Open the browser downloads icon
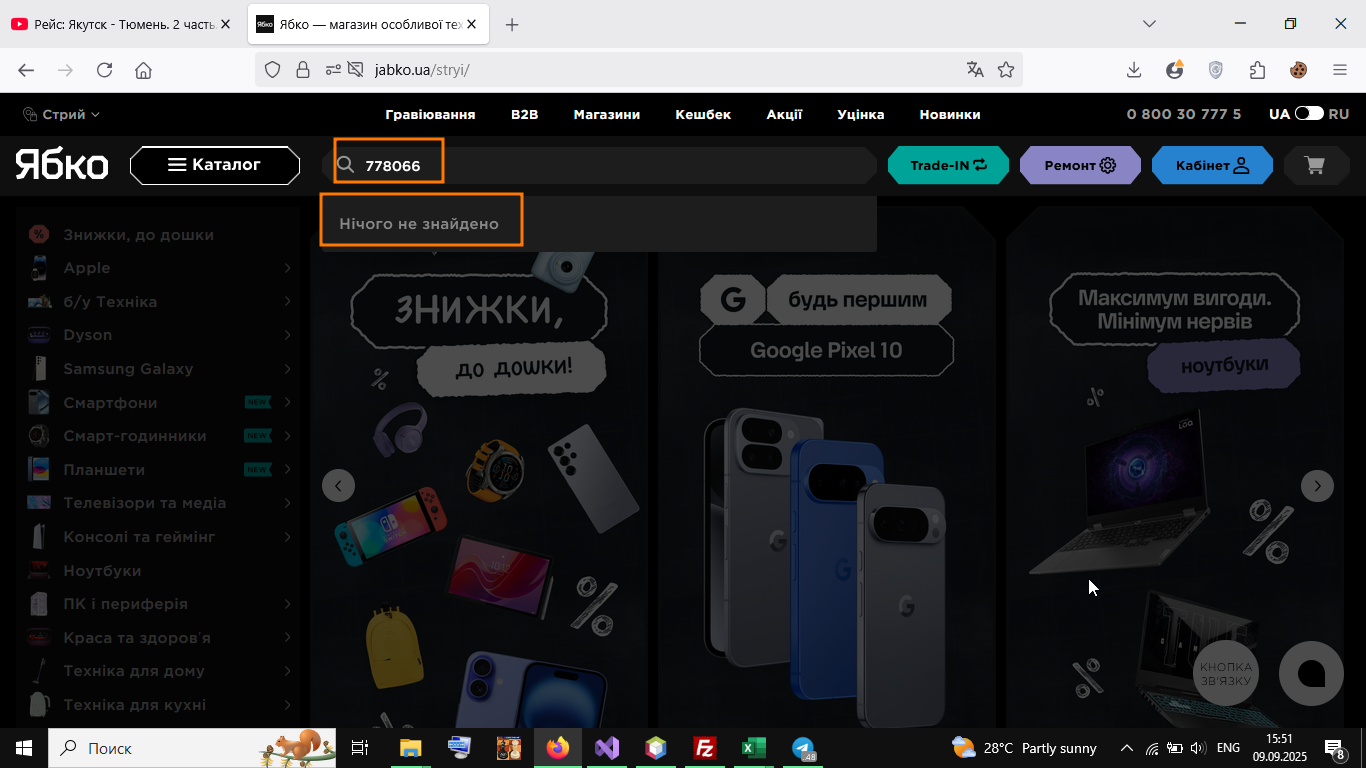The width and height of the screenshot is (1366, 768). 1134,70
